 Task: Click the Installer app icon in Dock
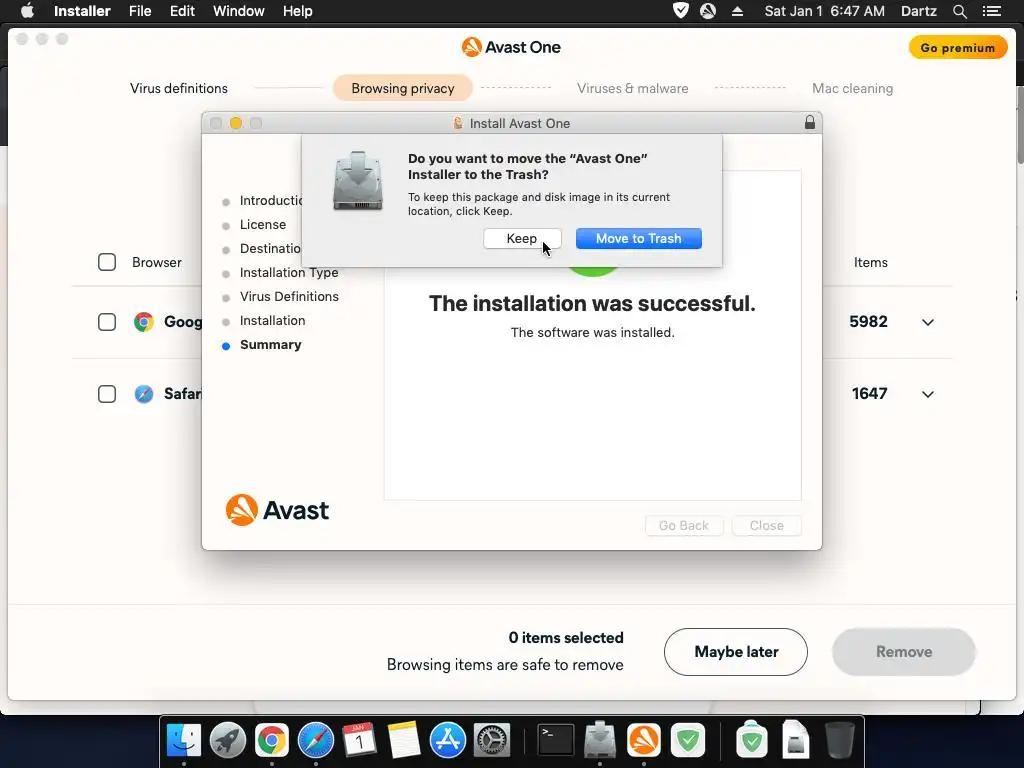(x=600, y=741)
